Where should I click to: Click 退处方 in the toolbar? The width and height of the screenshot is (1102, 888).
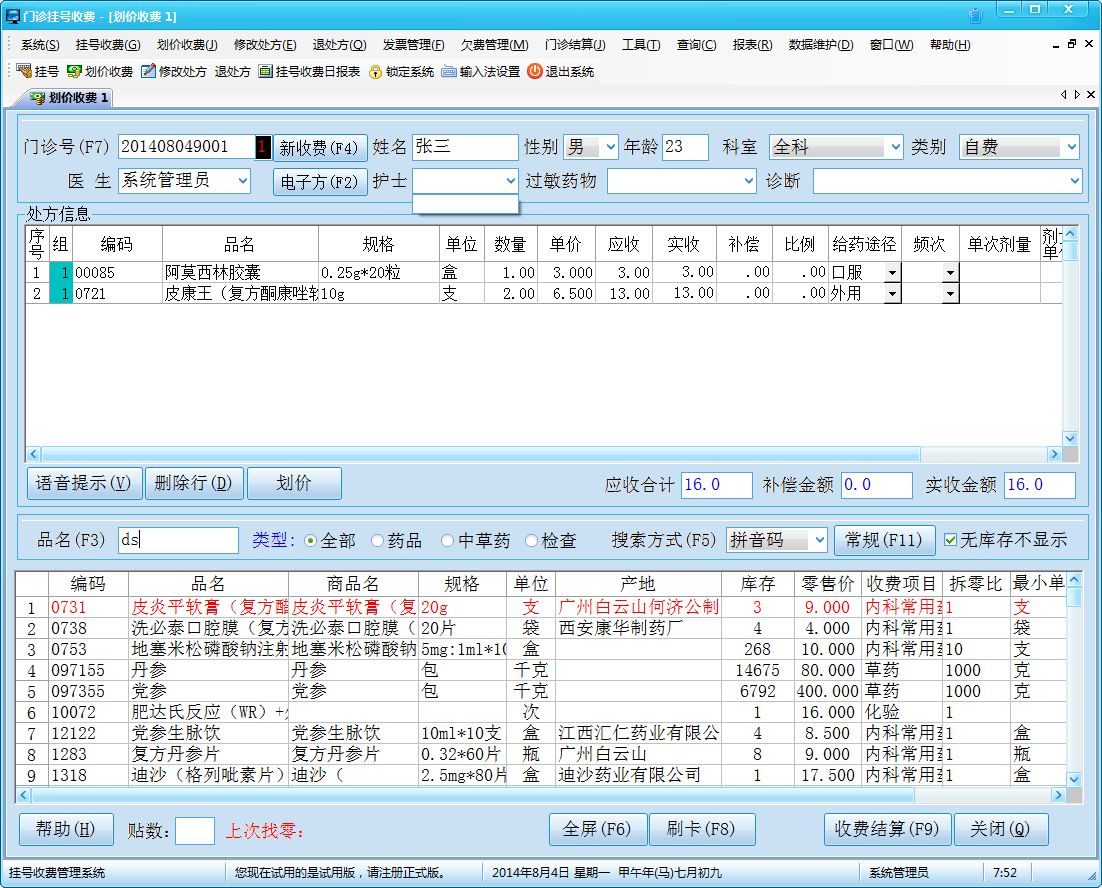[233, 72]
